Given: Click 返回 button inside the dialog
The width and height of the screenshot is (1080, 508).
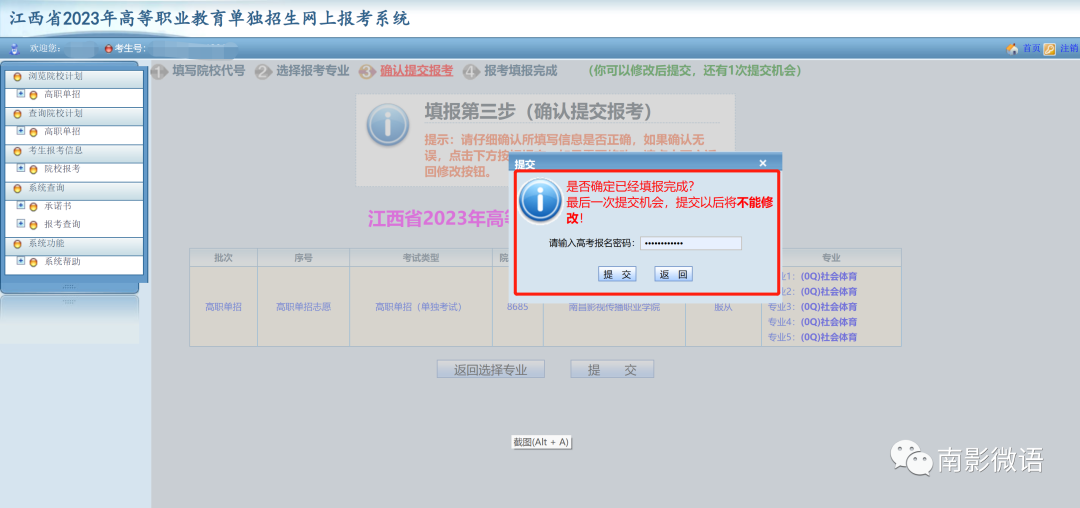Looking at the screenshot, I should coord(673,274).
